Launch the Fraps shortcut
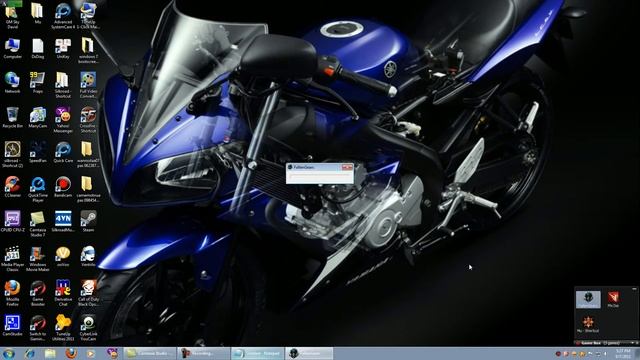Screen dimensions: 640x360 (38, 83)
